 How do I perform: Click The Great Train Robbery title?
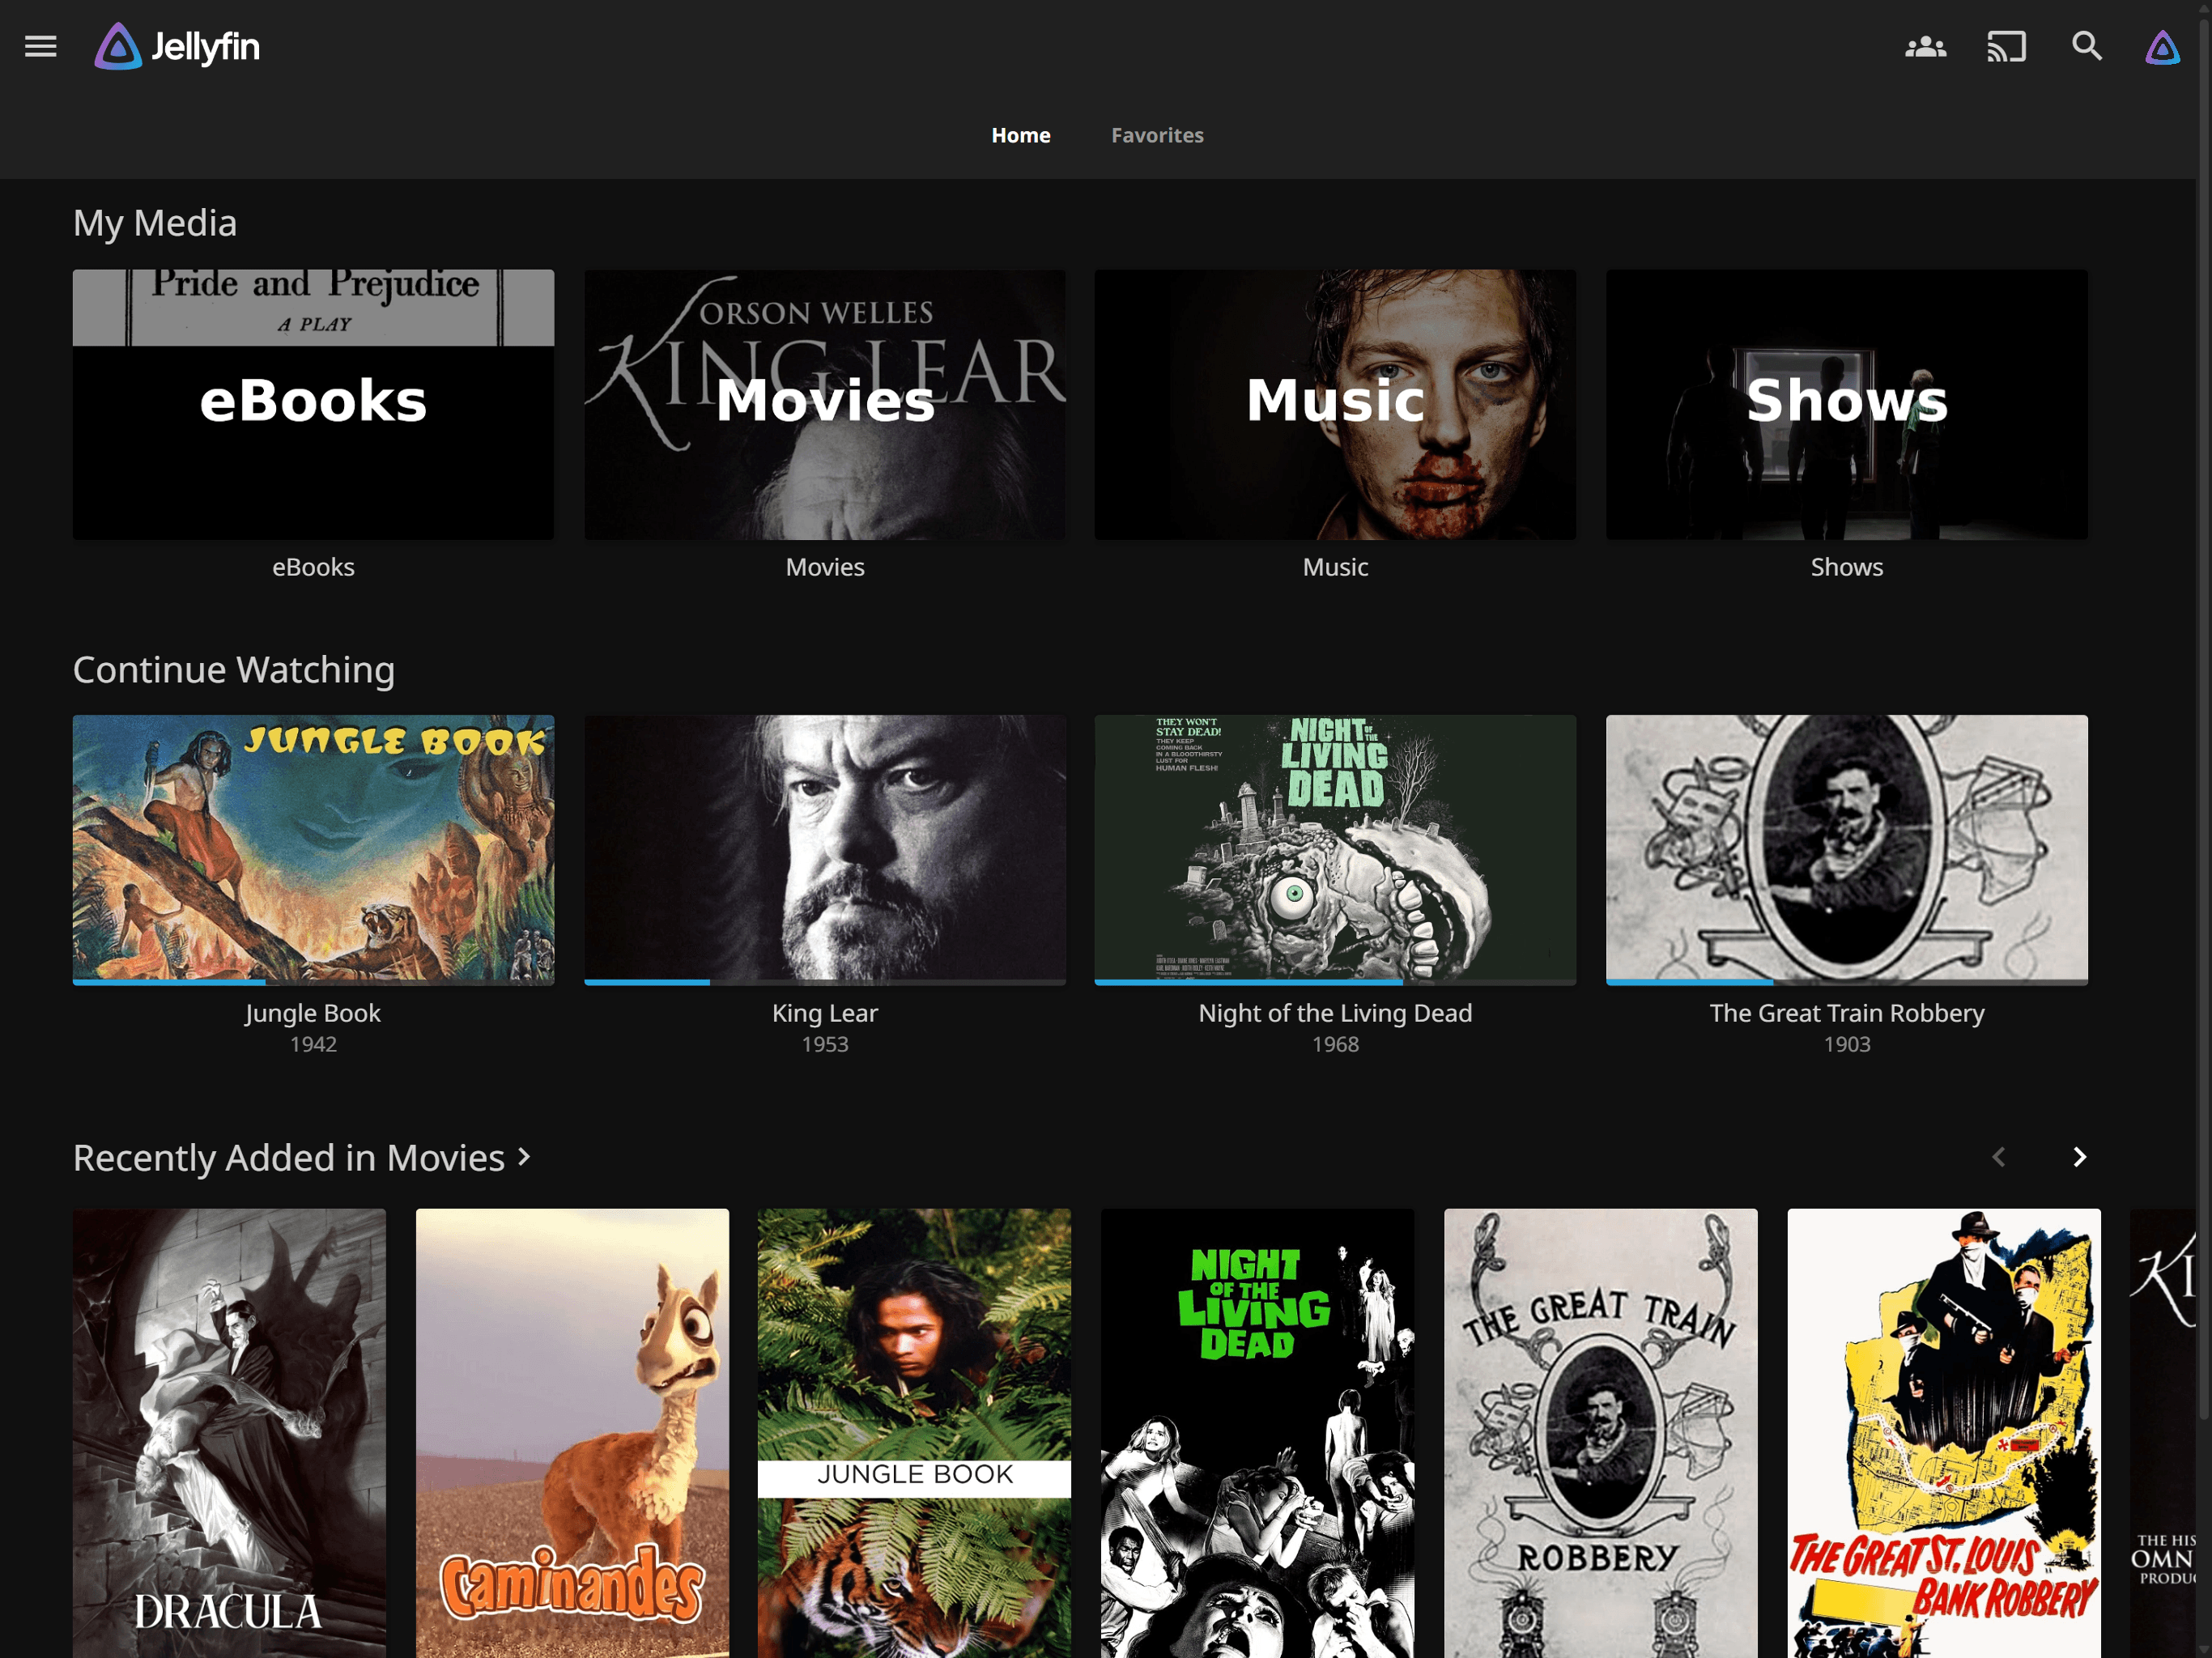pyautogui.click(x=1846, y=1013)
